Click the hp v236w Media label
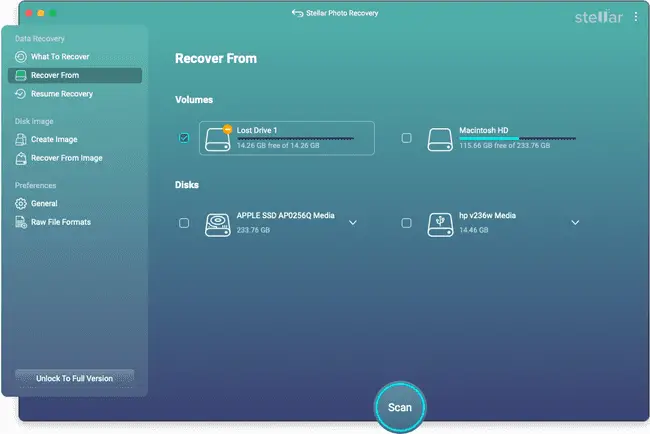This screenshot has width=650, height=434. pyautogui.click(x=488, y=216)
